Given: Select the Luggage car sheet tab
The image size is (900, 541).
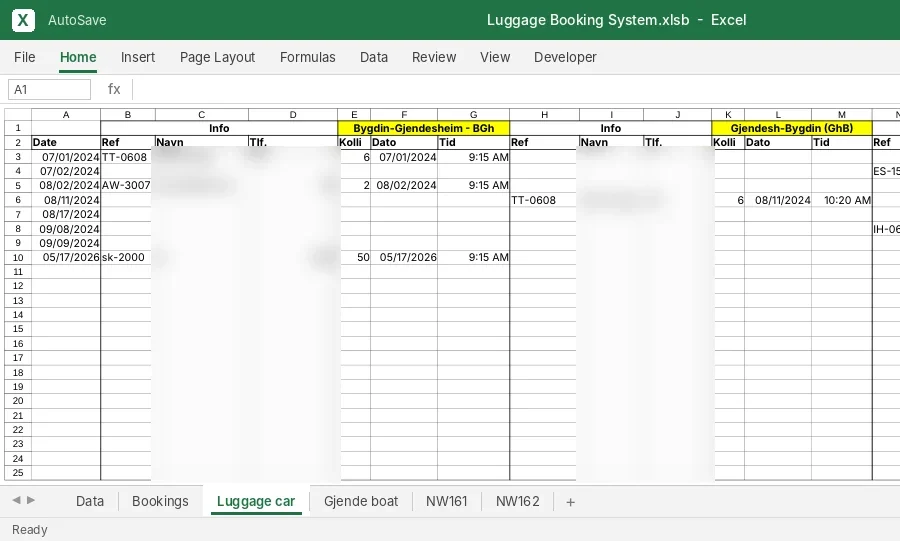Looking at the screenshot, I should pos(256,501).
